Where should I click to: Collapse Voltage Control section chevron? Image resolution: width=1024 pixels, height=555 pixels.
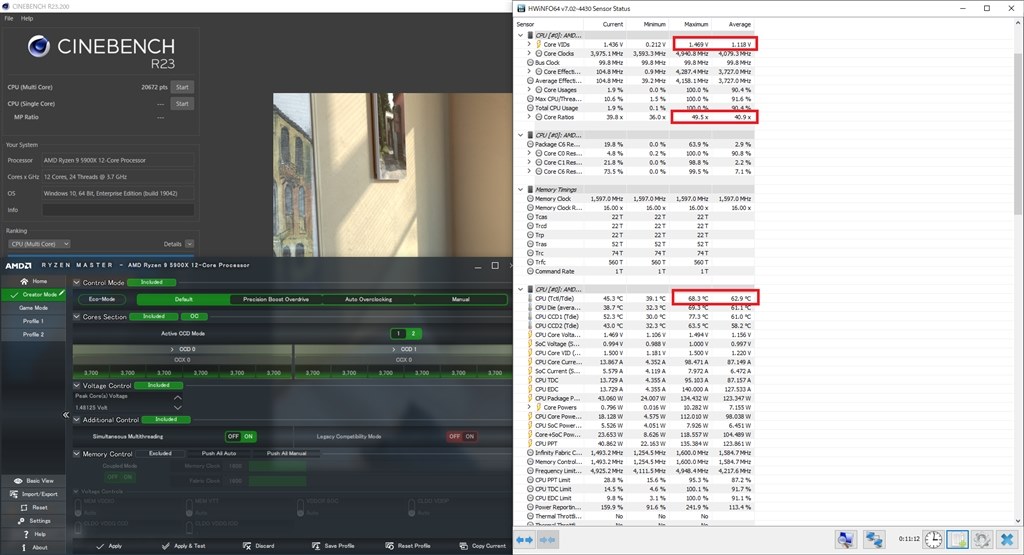tap(76, 386)
